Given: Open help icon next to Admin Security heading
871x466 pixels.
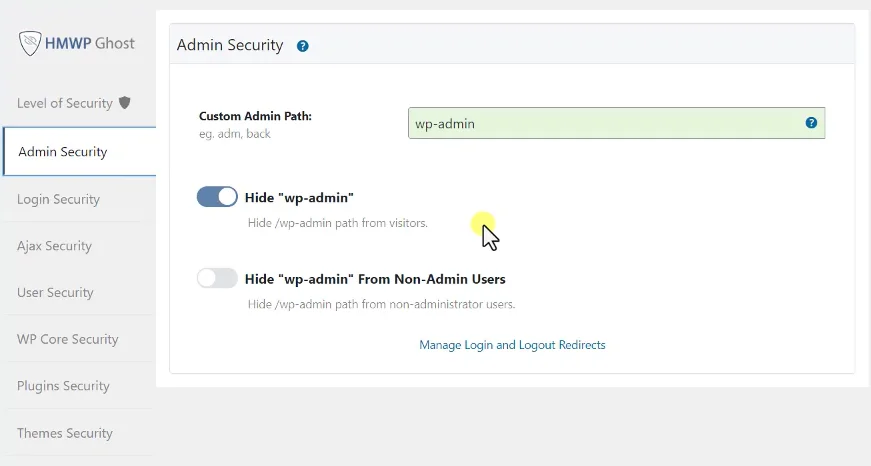Looking at the screenshot, I should [302, 46].
